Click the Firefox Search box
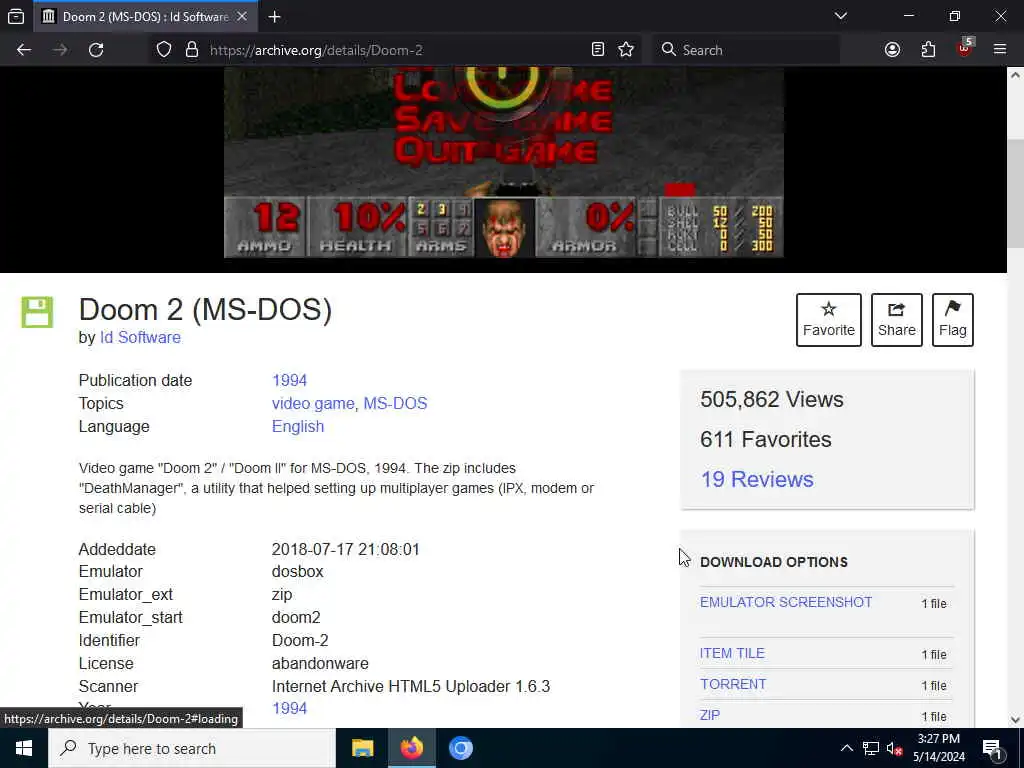This screenshot has height=768, width=1024. coord(744,50)
